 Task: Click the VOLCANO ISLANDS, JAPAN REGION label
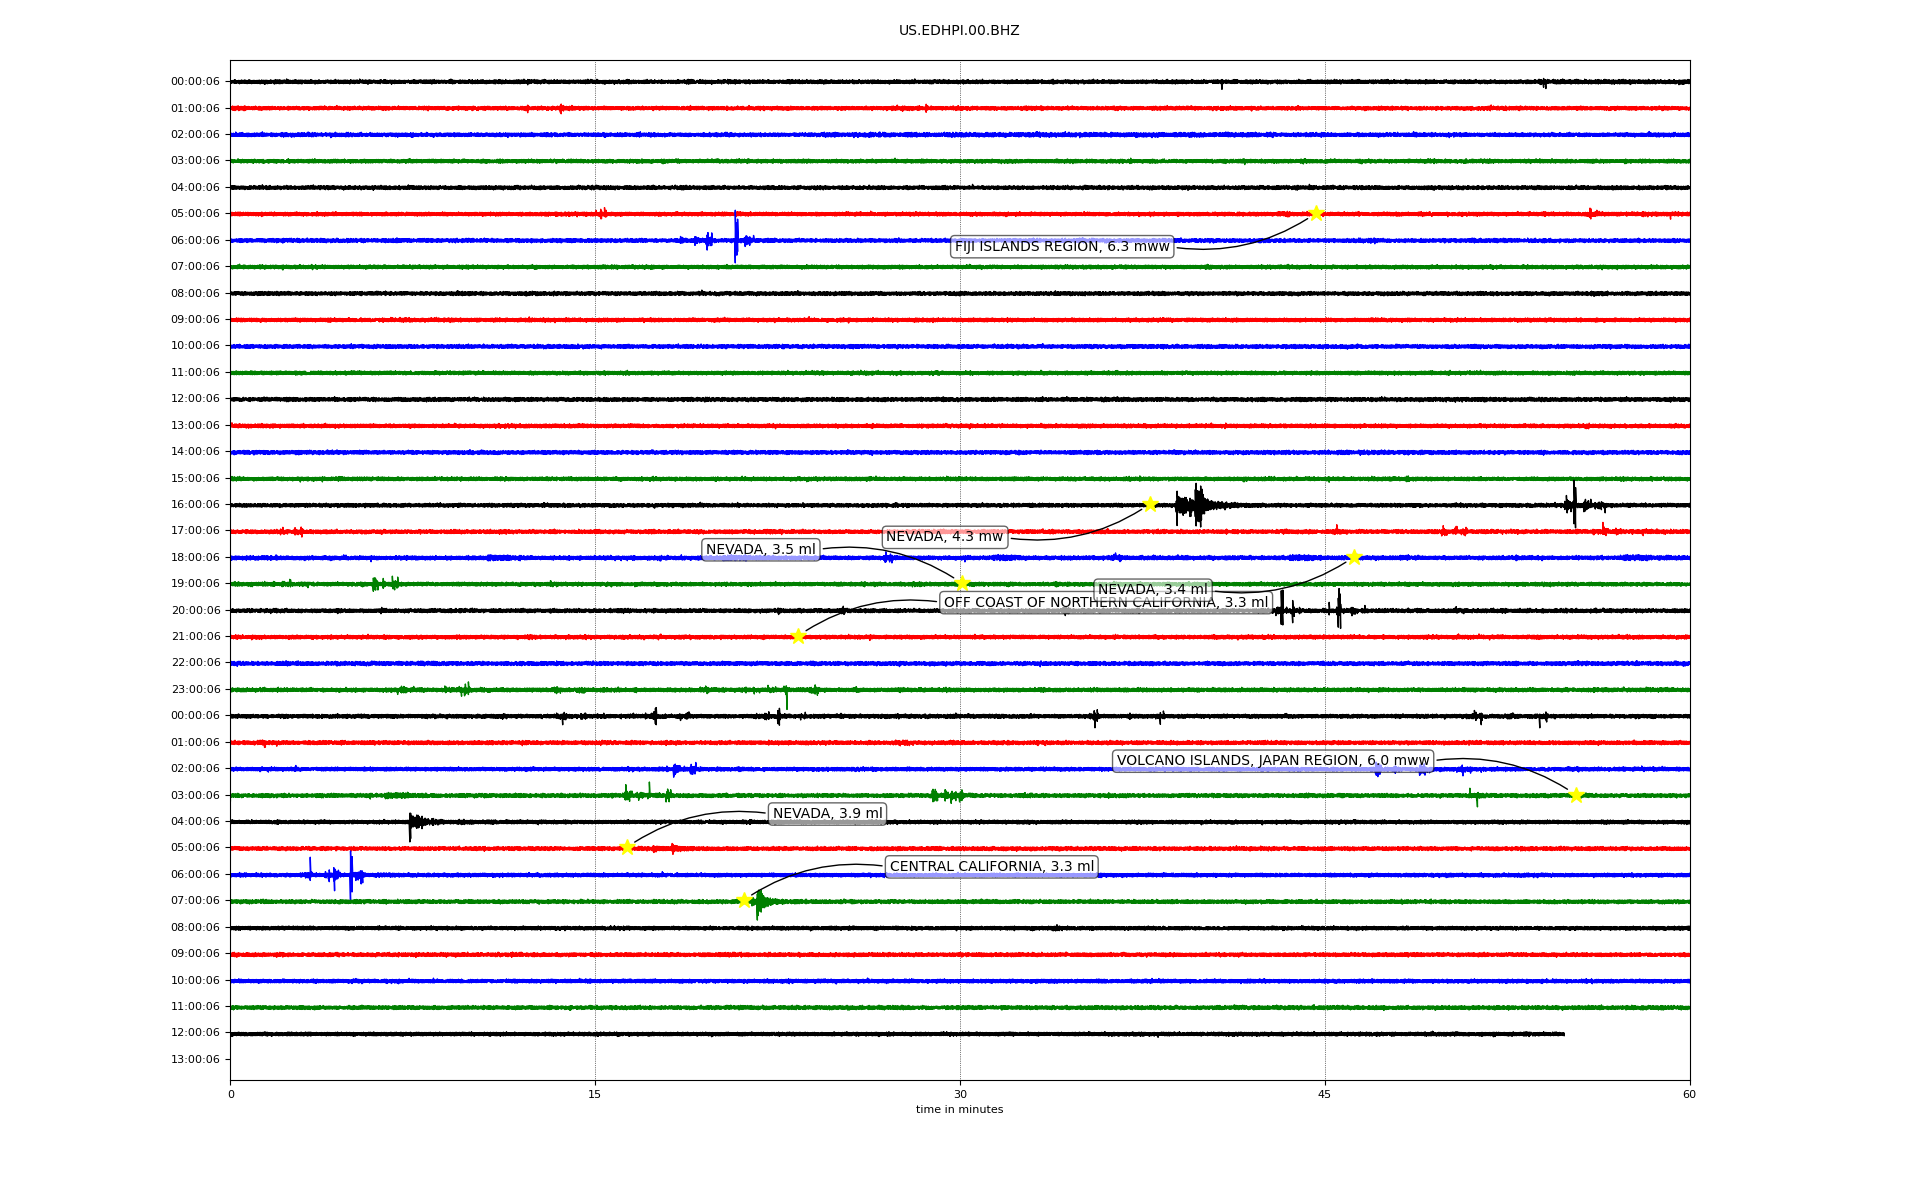[x=1272, y=761]
